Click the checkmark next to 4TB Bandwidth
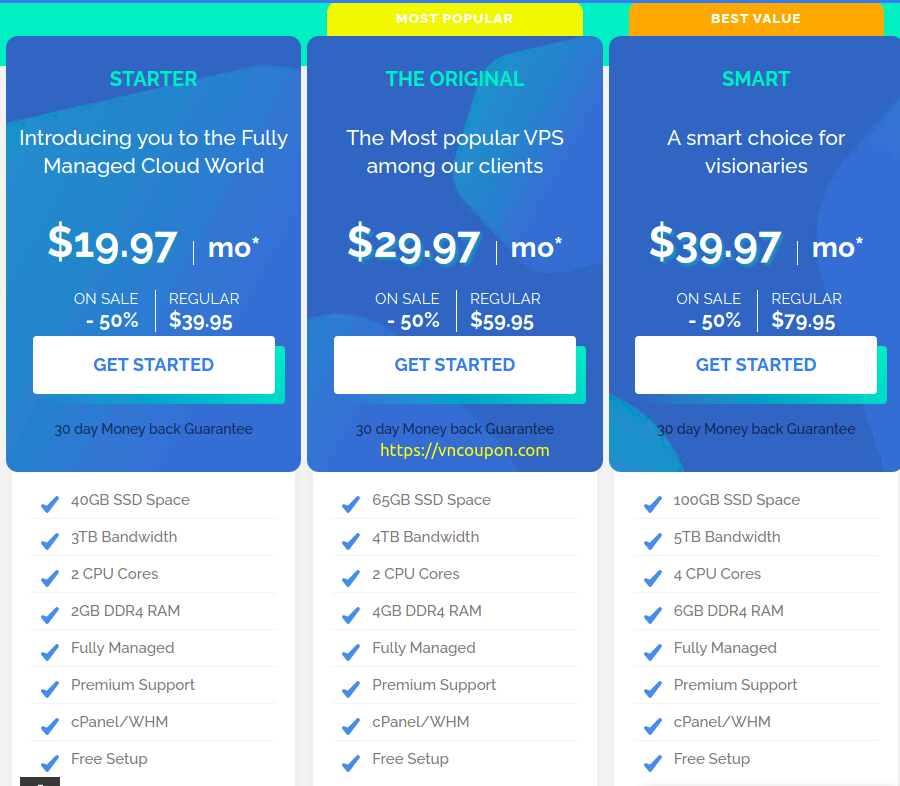Viewport: 900px width, 786px height. pos(351,541)
